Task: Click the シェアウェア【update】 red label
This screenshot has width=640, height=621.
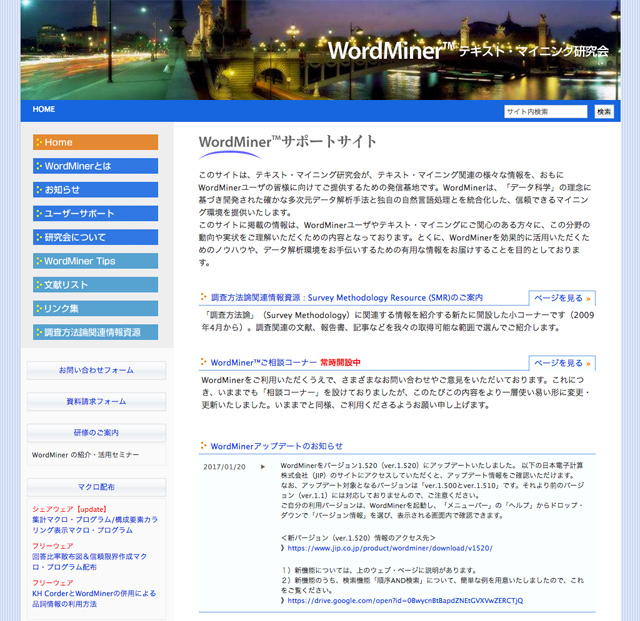Action: coord(69,509)
